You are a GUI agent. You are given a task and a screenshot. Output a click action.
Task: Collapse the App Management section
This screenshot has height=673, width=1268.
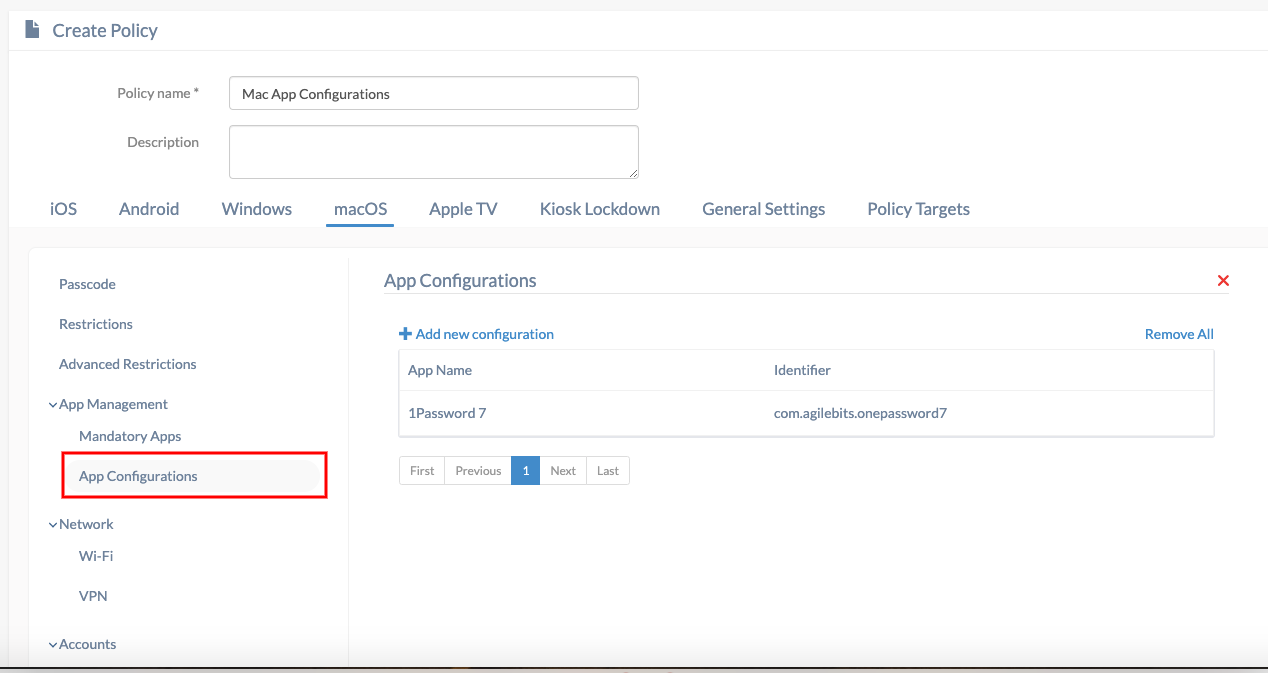(53, 405)
